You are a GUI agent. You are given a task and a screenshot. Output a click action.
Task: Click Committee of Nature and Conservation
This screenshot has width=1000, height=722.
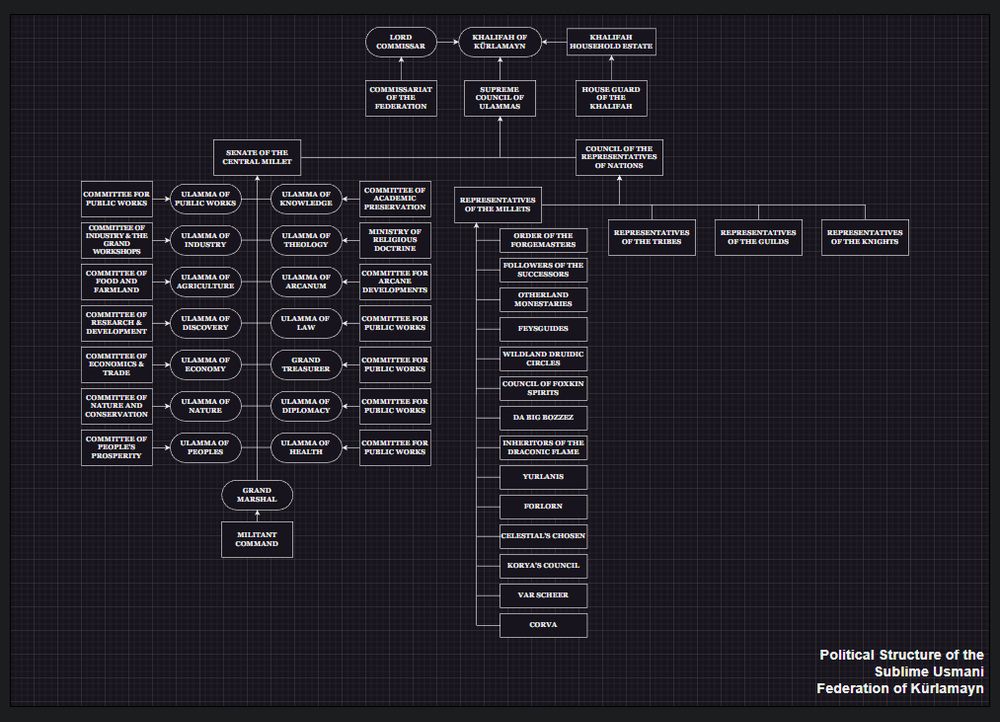[x=117, y=406]
